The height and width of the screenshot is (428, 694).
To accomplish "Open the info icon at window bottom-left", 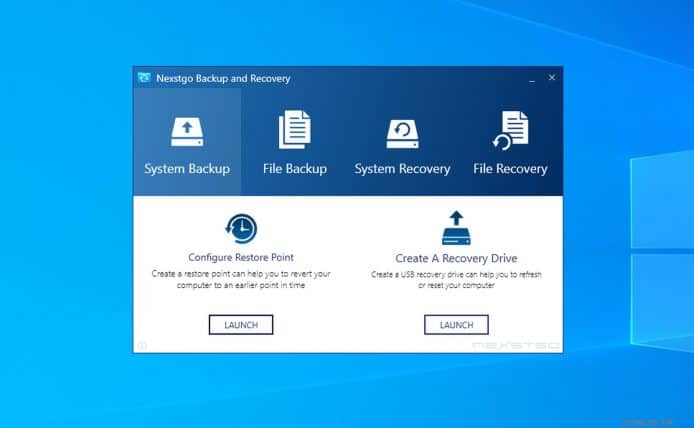I will coord(142,345).
